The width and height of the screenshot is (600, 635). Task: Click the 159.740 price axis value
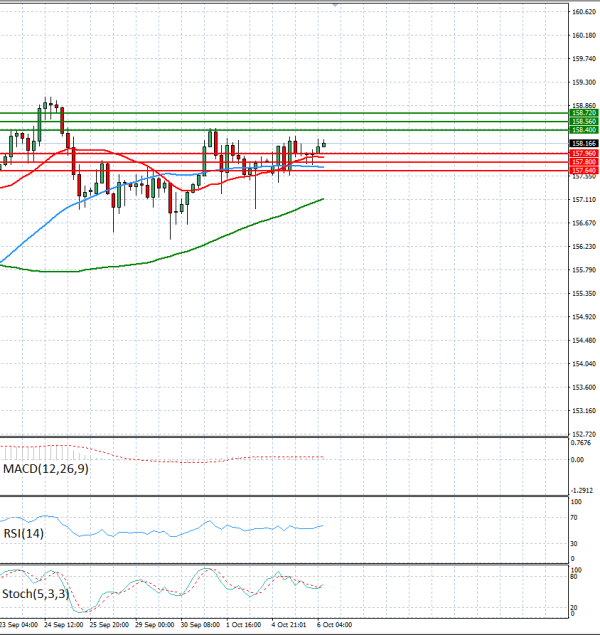(x=584, y=59)
